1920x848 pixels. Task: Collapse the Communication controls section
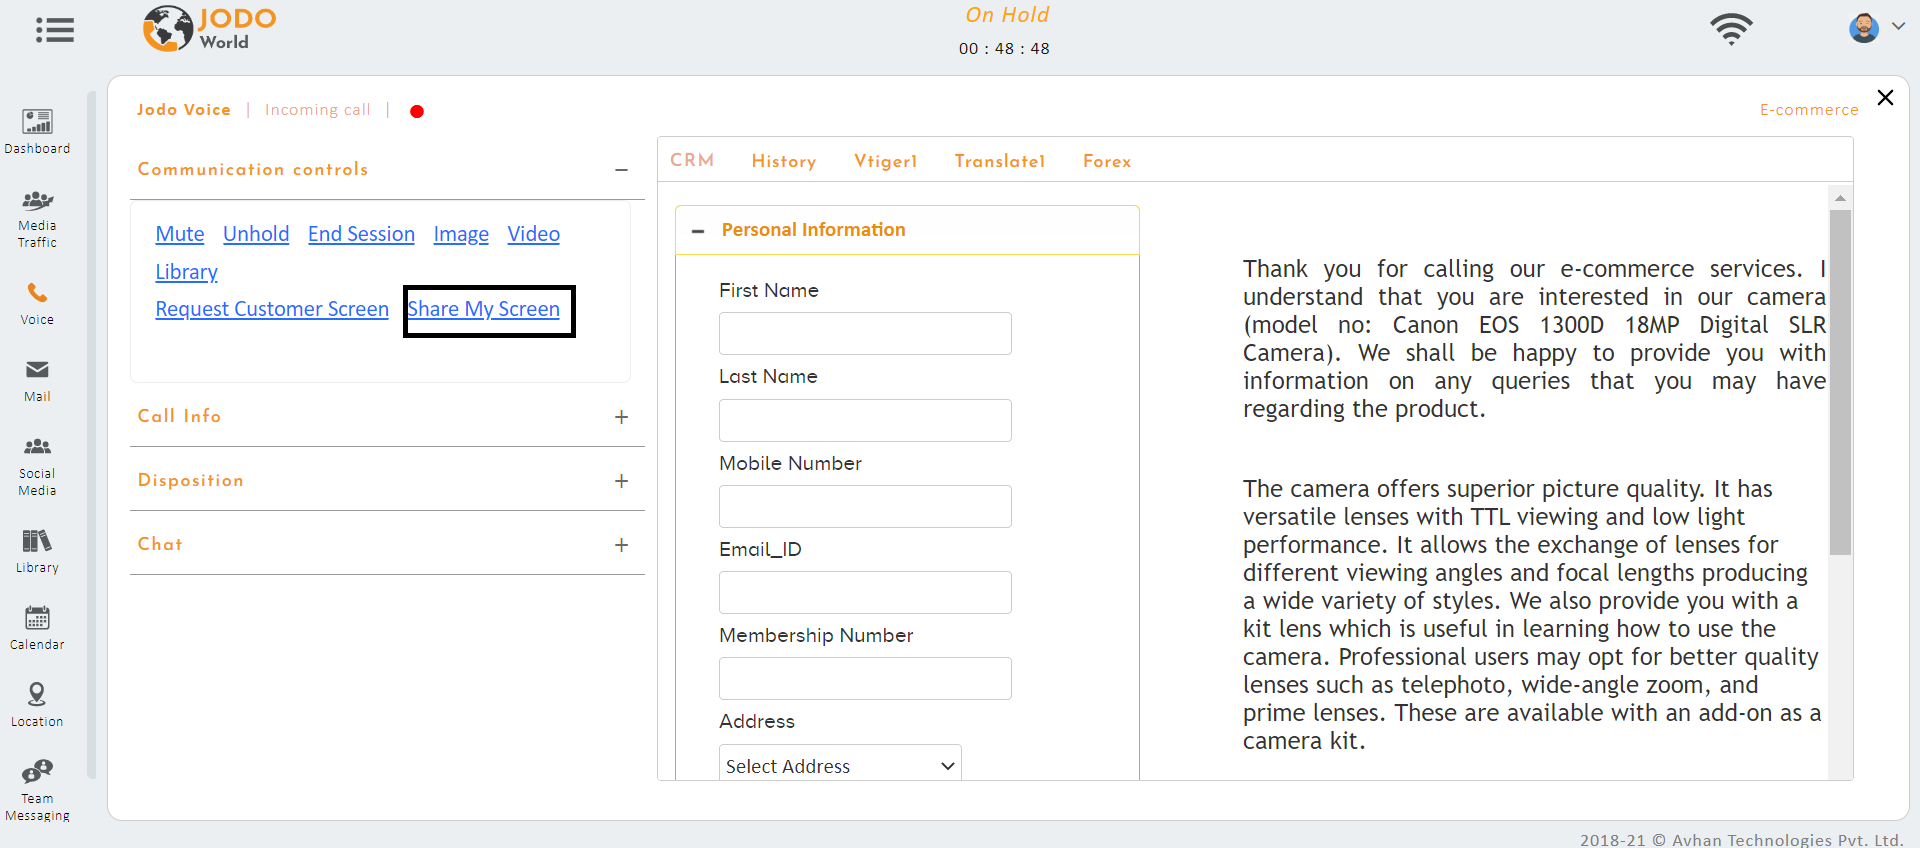tap(621, 170)
